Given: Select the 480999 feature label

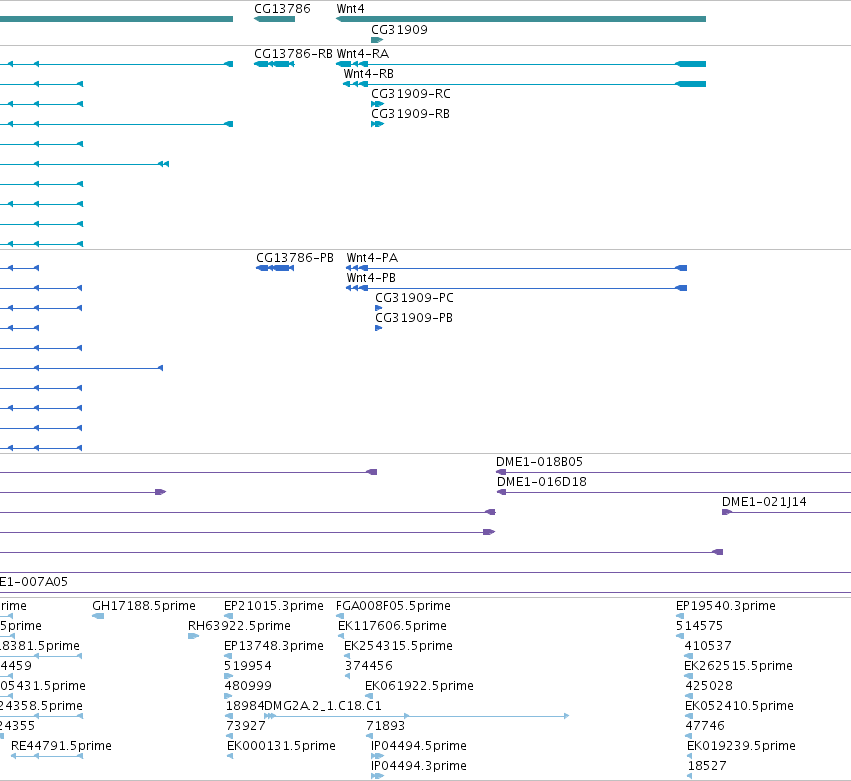Looking at the screenshot, I should 248,686.
